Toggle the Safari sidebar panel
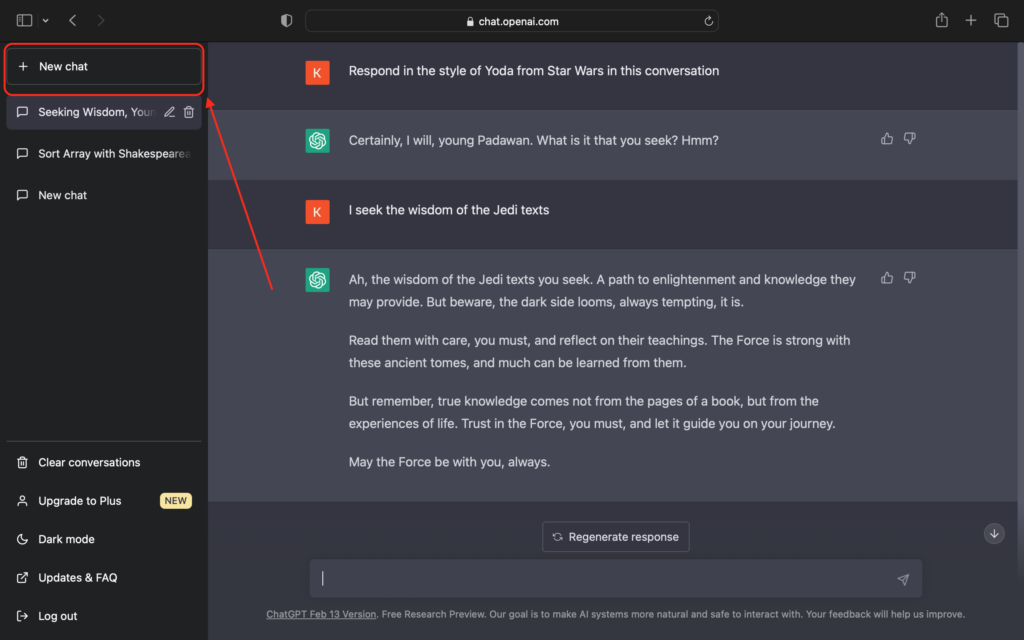The width and height of the screenshot is (1024, 640). click(x=24, y=20)
